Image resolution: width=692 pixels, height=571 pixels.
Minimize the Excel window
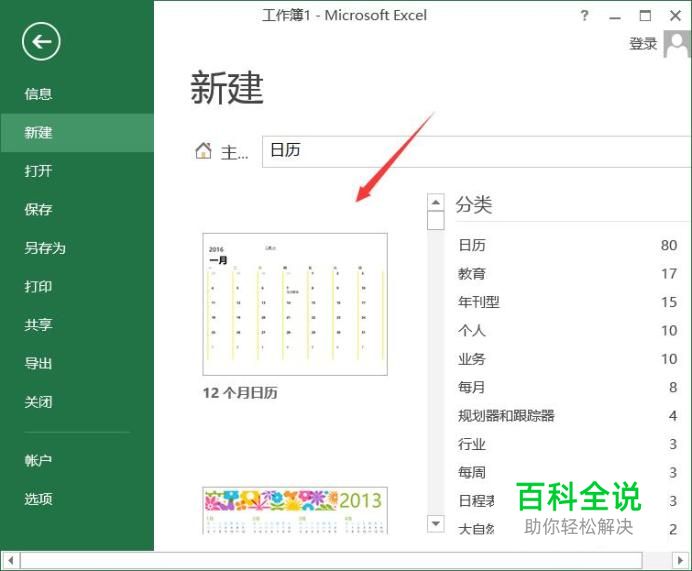coord(615,17)
